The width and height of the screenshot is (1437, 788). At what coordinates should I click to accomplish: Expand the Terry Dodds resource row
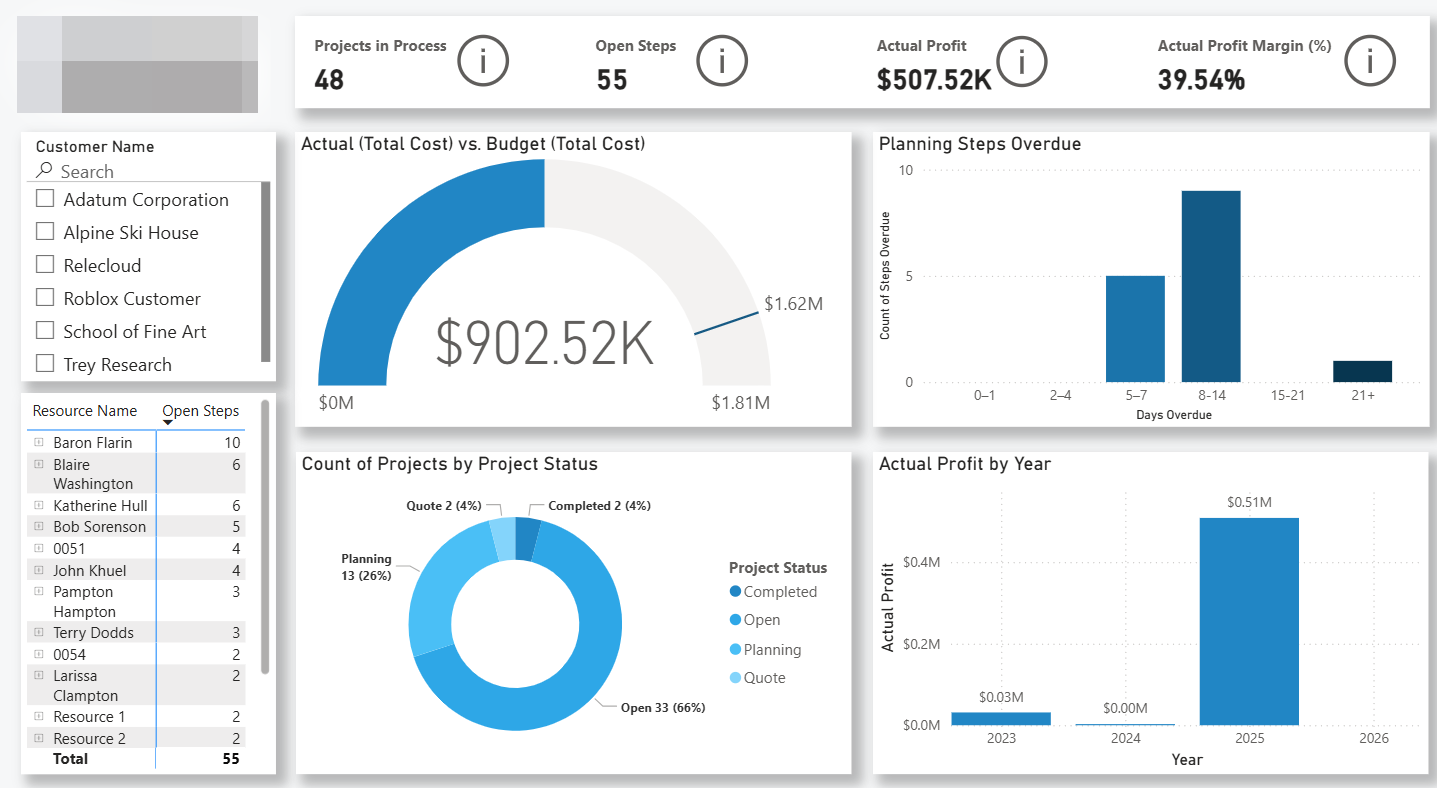tap(39, 632)
